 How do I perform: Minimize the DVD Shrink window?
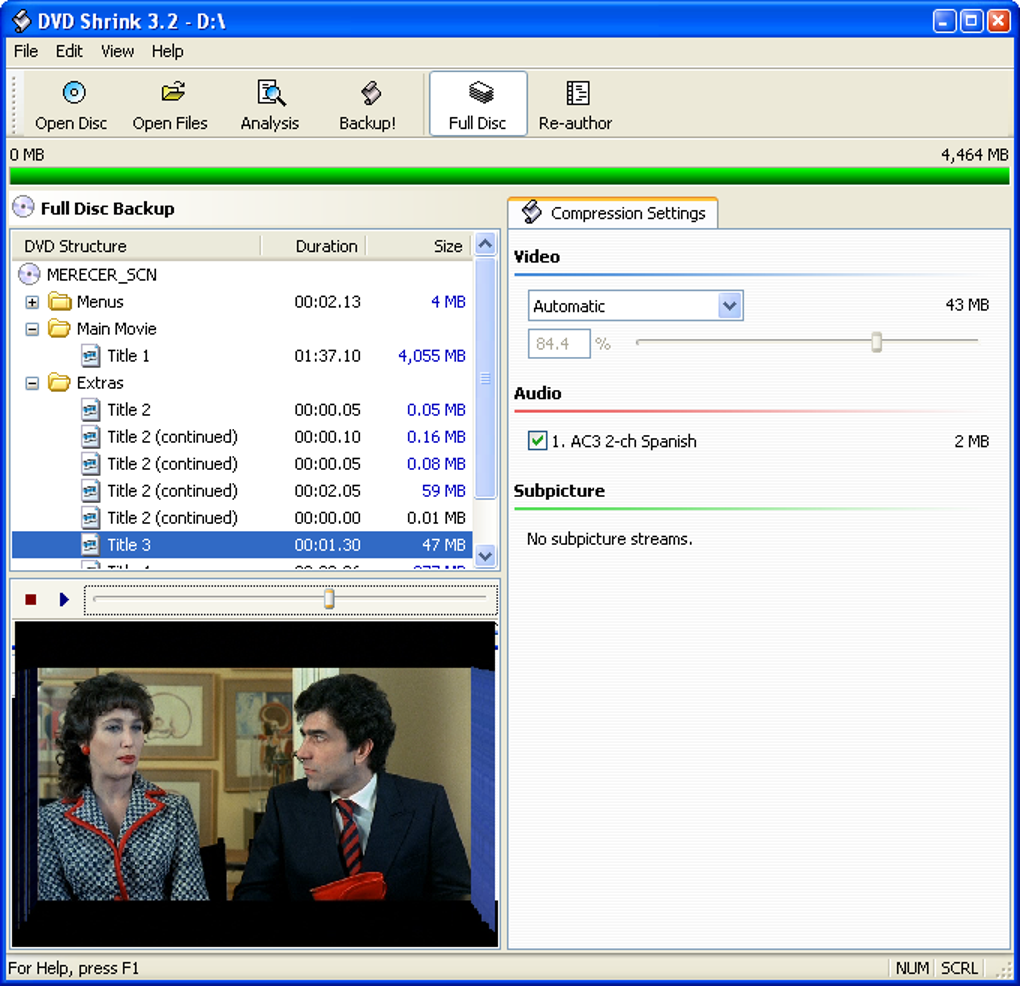[x=944, y=21]
